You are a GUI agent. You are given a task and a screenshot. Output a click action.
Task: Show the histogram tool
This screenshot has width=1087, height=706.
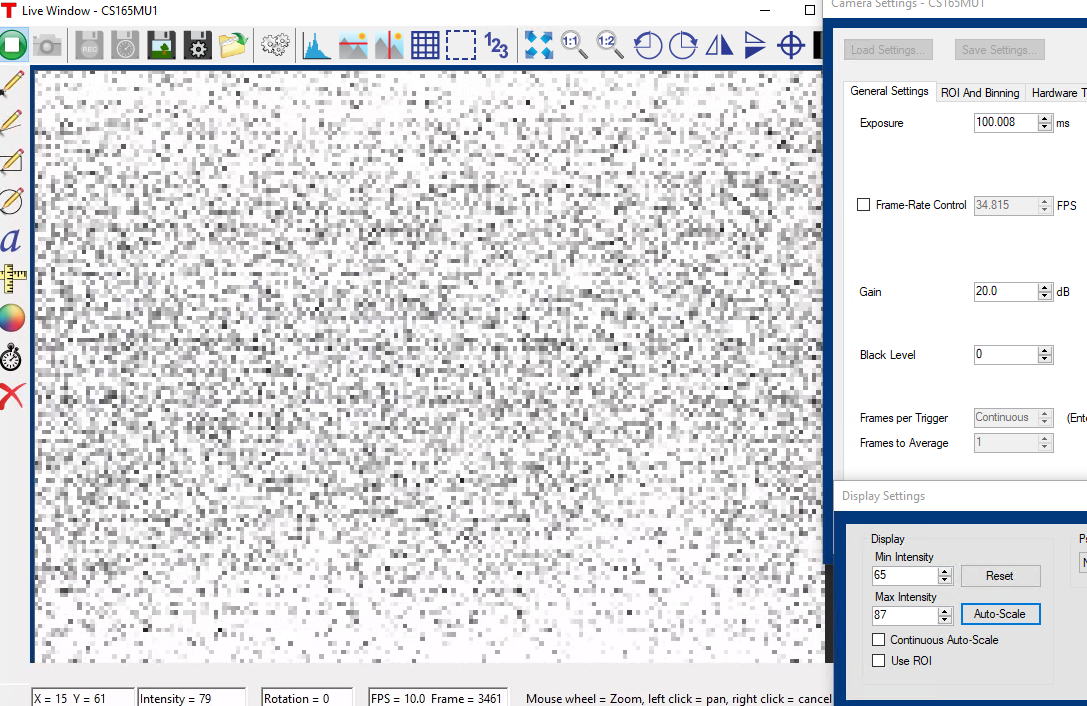pyautogui.click(x=317, y=46)
